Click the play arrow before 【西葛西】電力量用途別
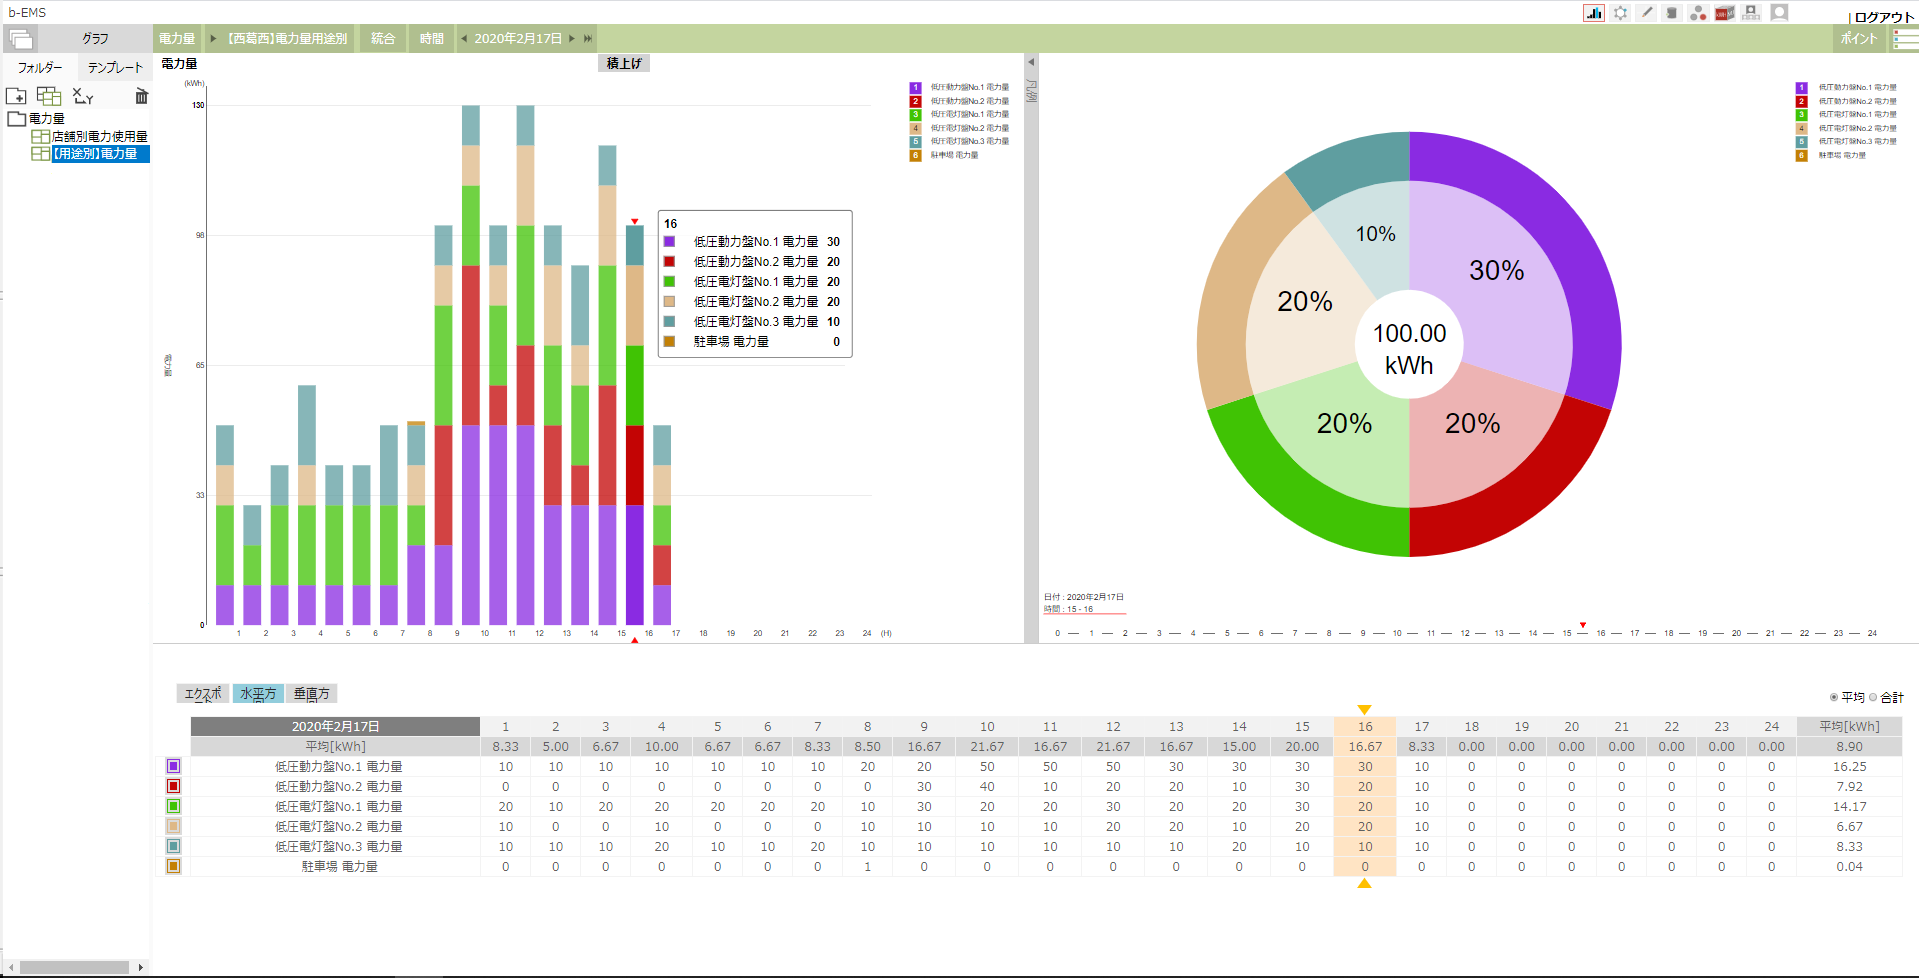Image resolution: width=1919 pixels, height=978 pixels. pos(212,39)
